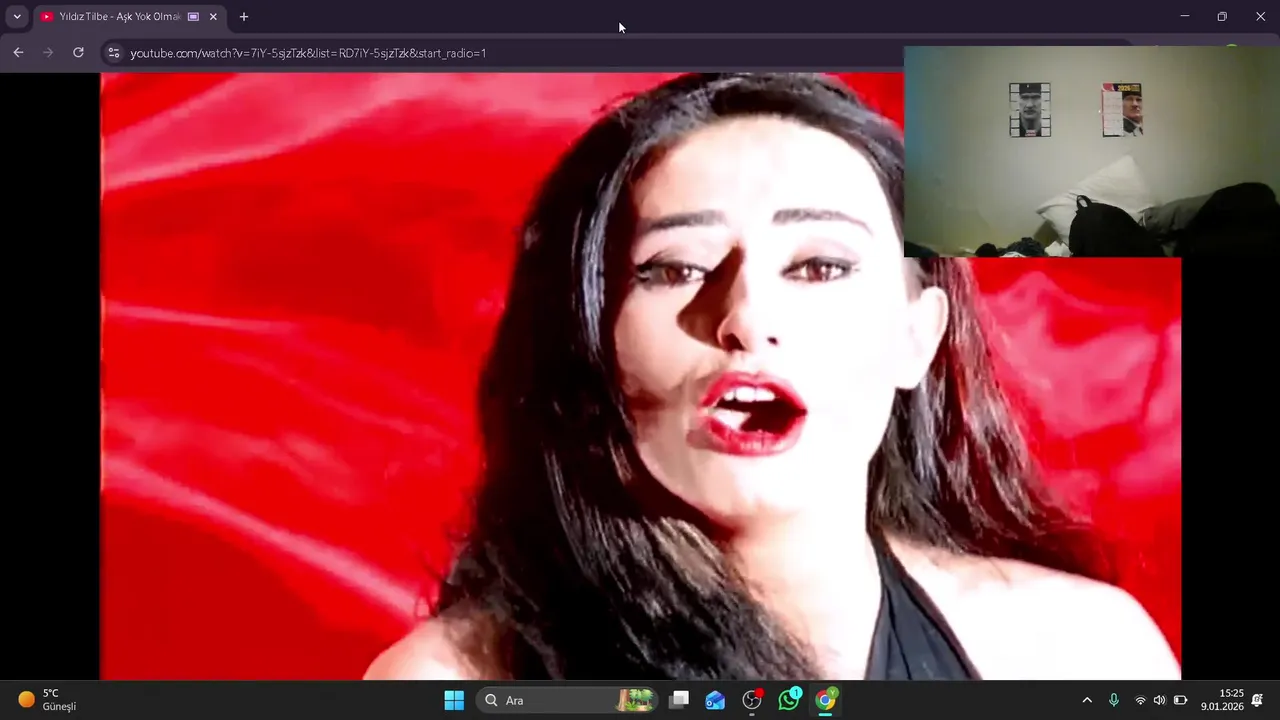The image size is (1280, 720).
Task: Open the weather widget showing 5°C Güneşli
Action: (x=48, y=700)
